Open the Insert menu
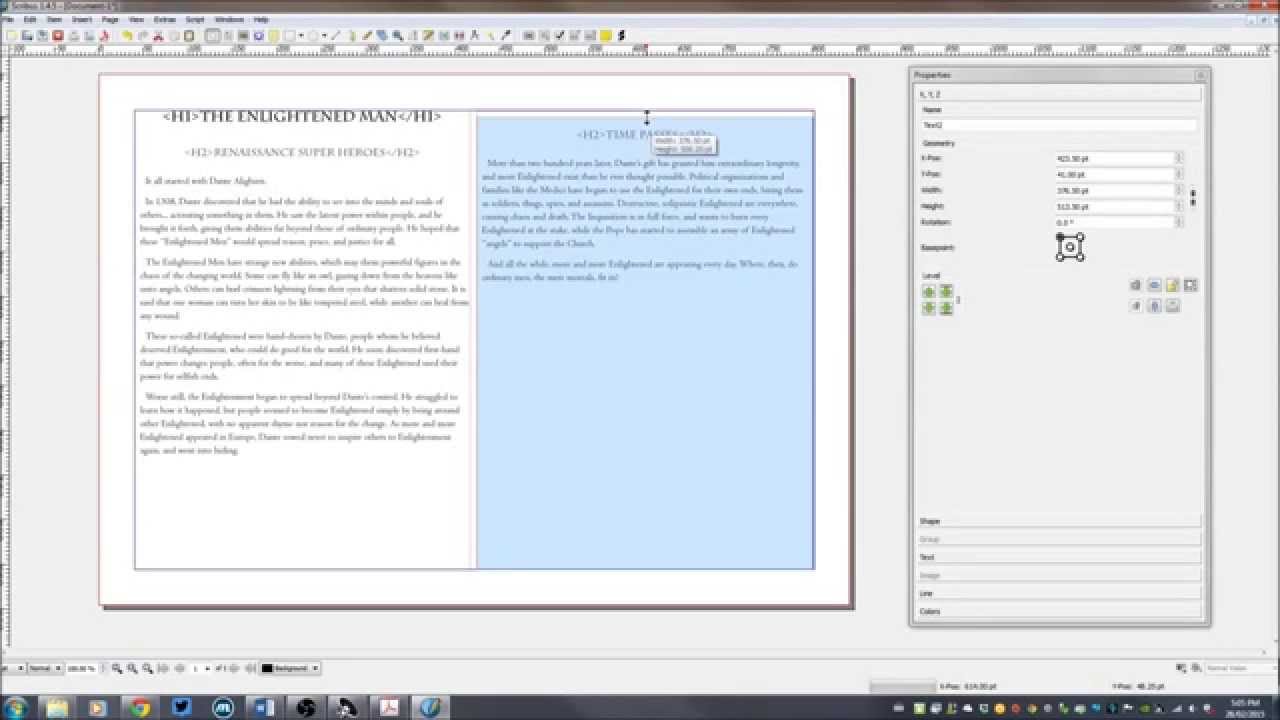This screenshot has height=720, width=1280. click(x=82, y=19)
